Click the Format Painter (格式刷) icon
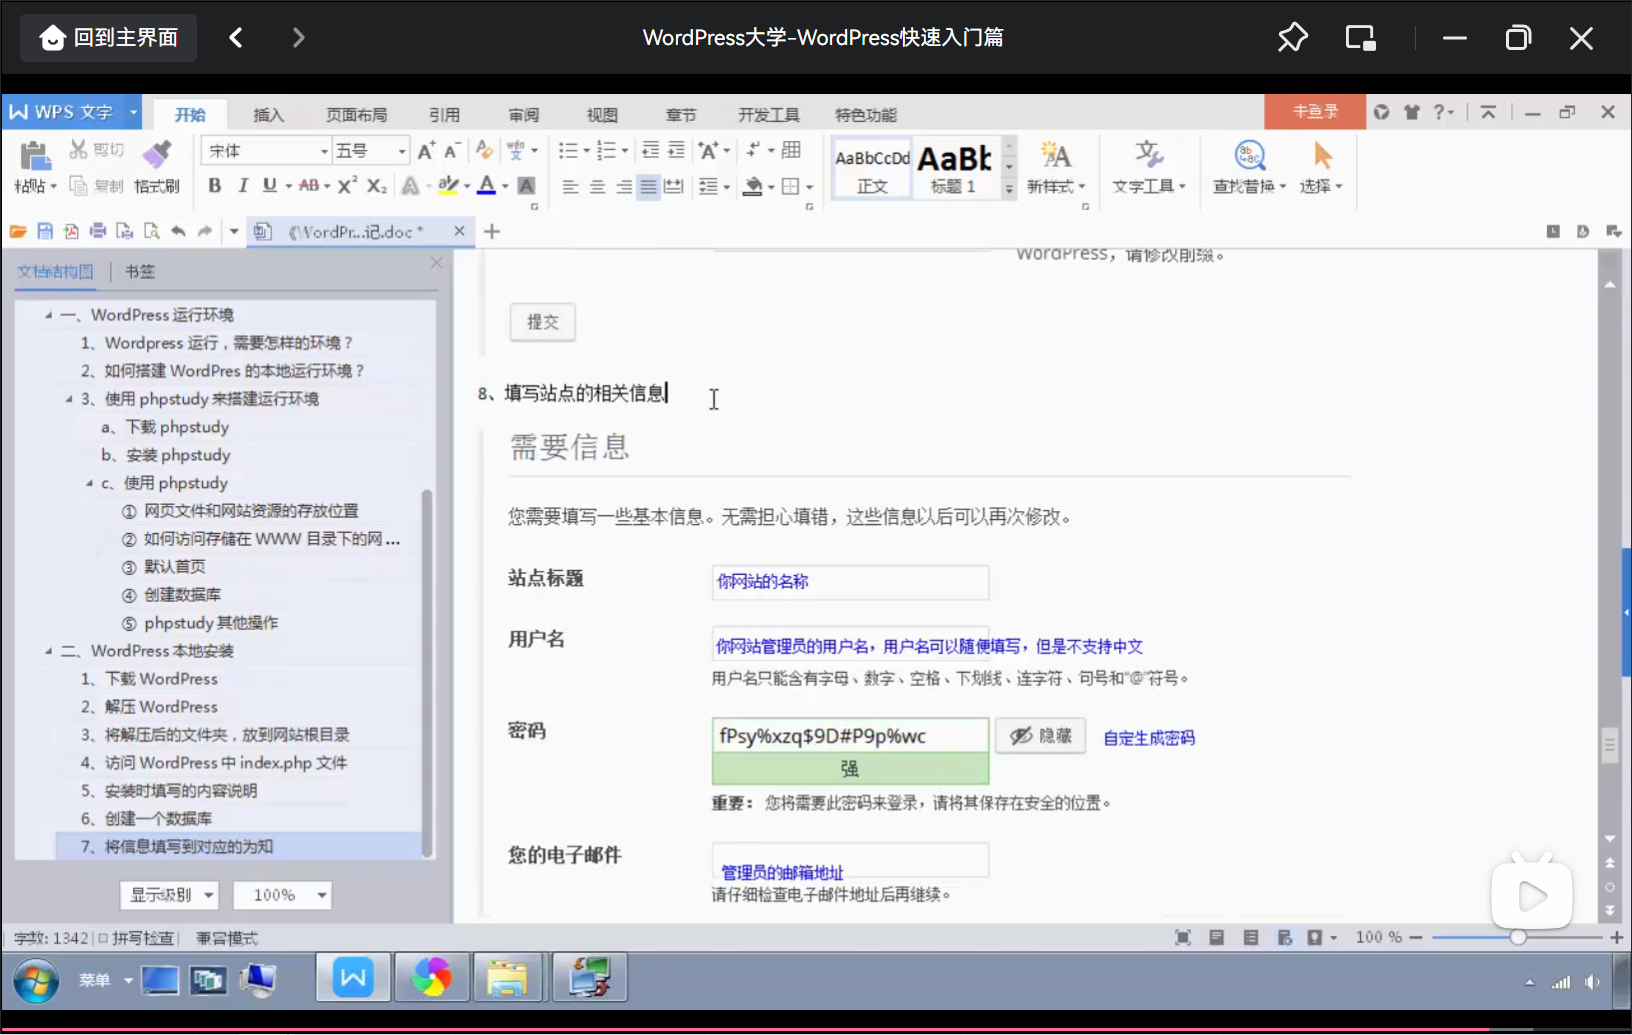The image size is (1632, 1035). (157, 154)
